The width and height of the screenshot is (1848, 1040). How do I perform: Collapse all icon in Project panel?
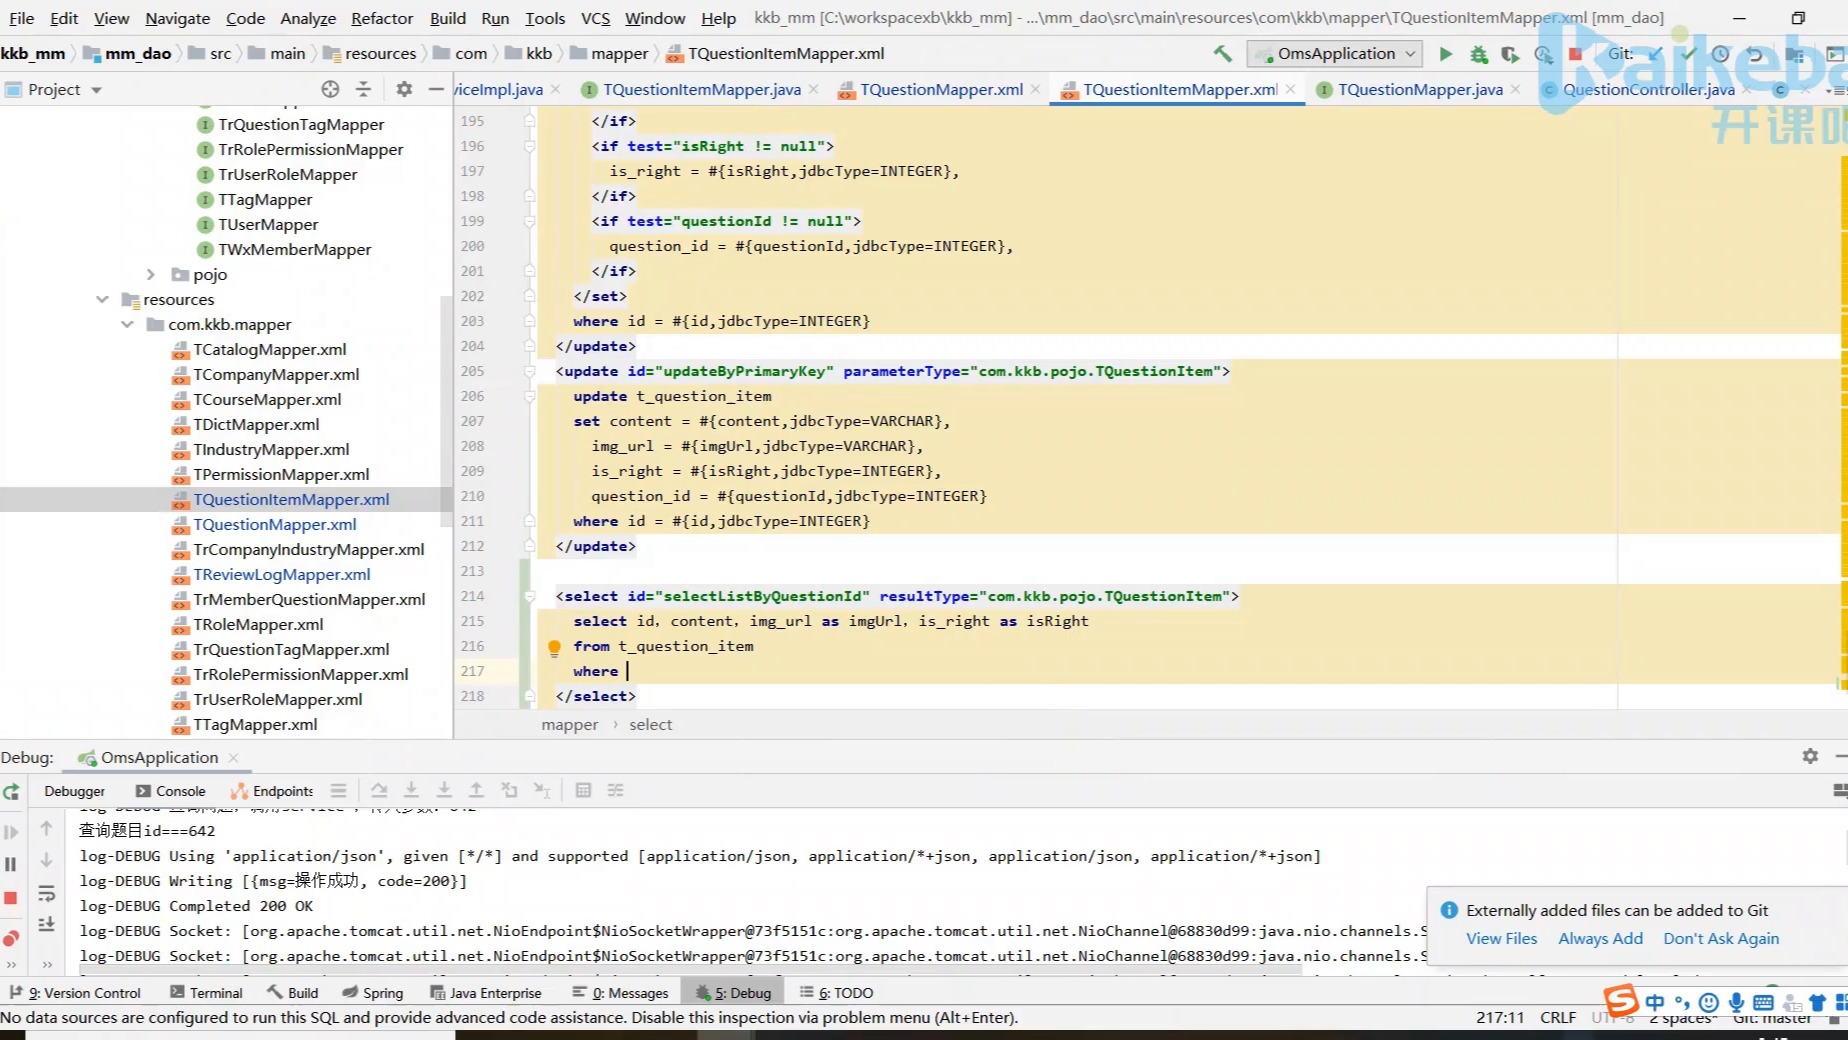363,89
